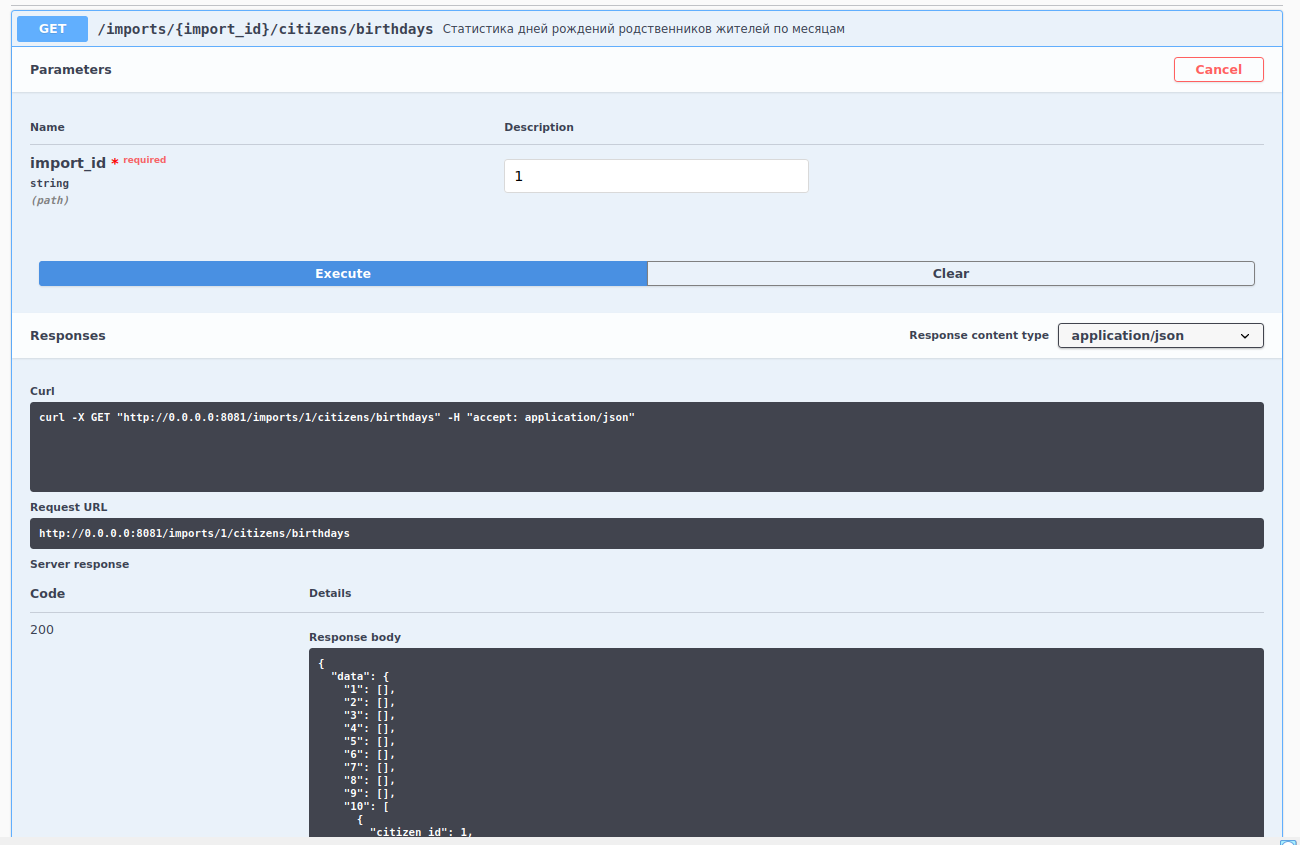The height and width of the screenshot is (845, 1300).
Task: Click the "1": [] line in response
Action: coord(370,690)
